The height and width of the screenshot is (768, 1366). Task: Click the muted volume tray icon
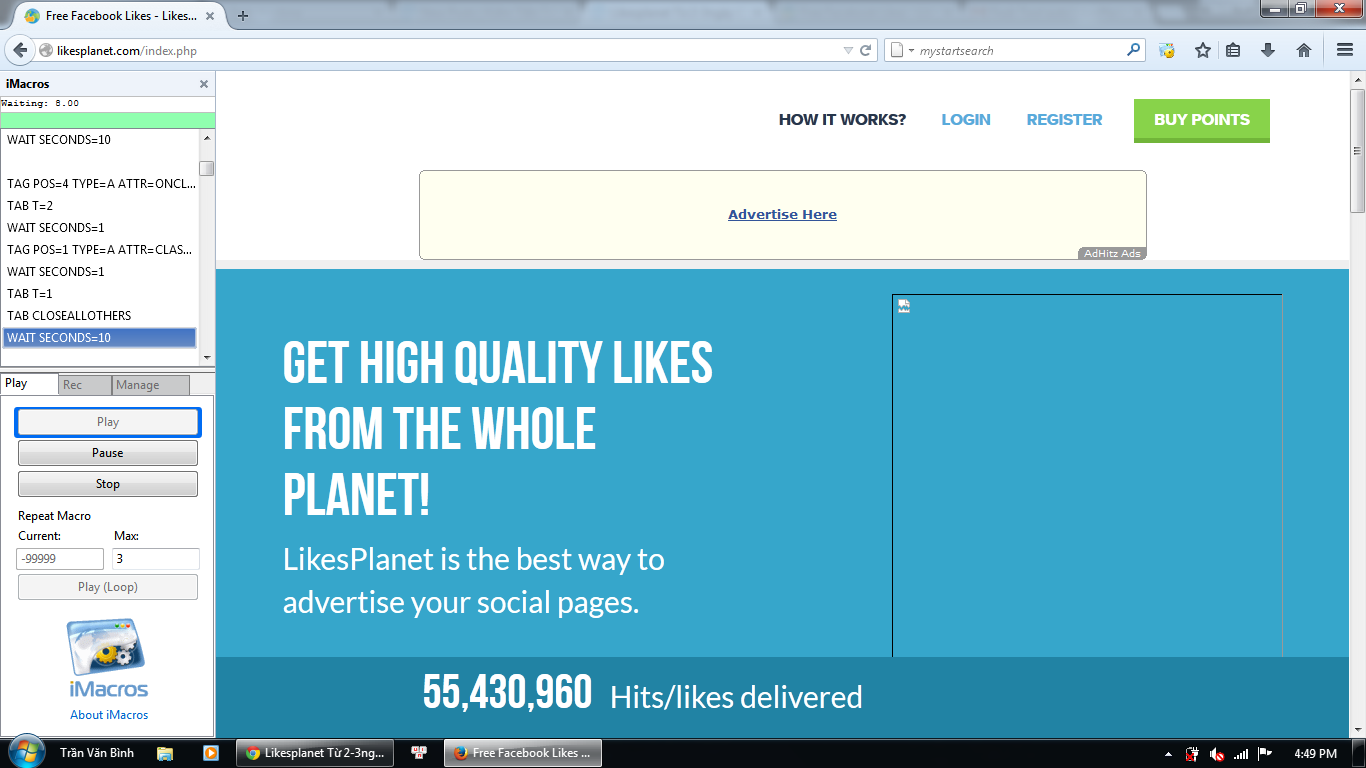click(1217, 754)
